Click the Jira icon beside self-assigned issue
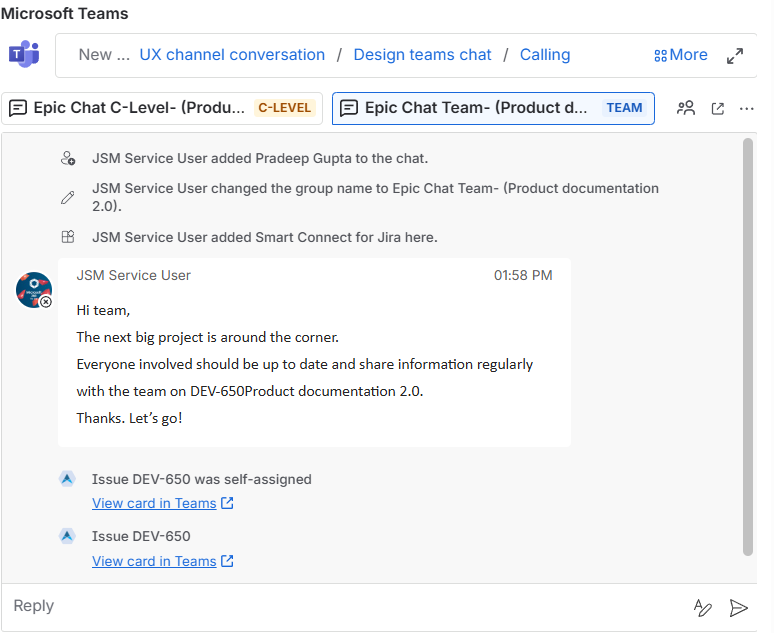Image resolution: width=774 pixels, height=633 pixels. [x=67, y=479]
